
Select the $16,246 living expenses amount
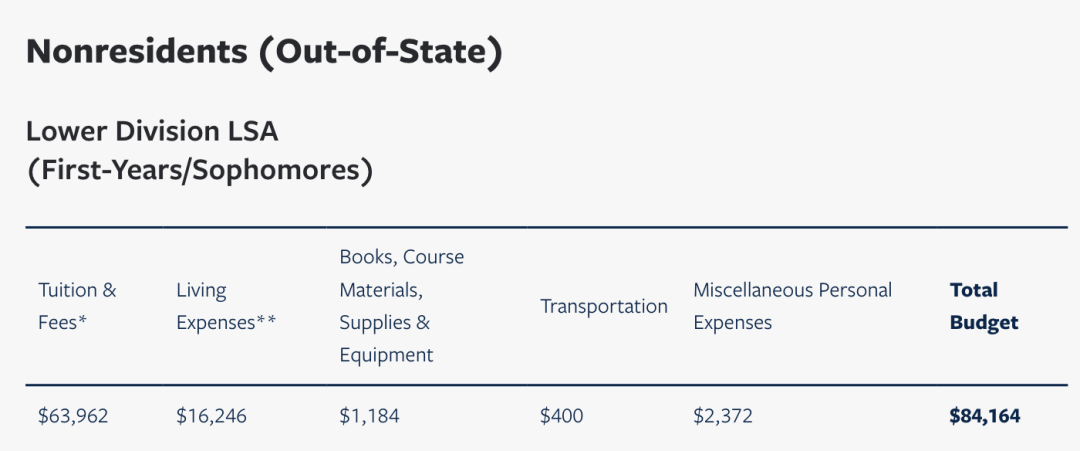point(210,416)
